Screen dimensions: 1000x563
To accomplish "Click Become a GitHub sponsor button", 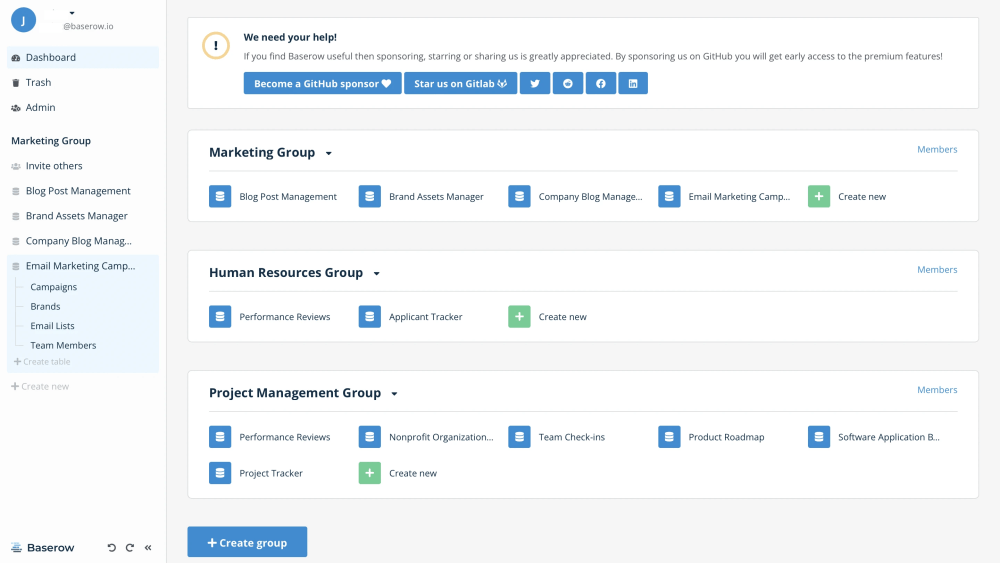I will (x=322, y=84).
